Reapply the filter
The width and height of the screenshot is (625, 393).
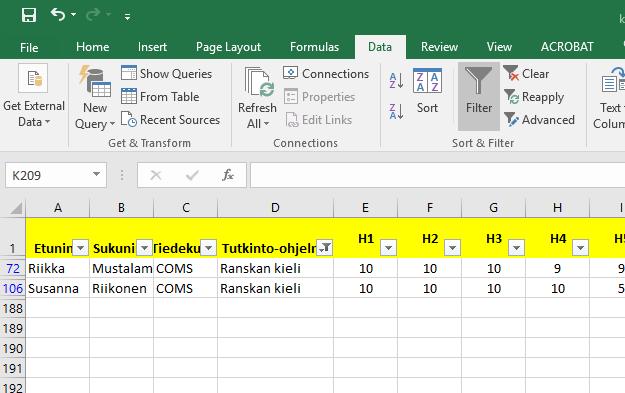534,97
